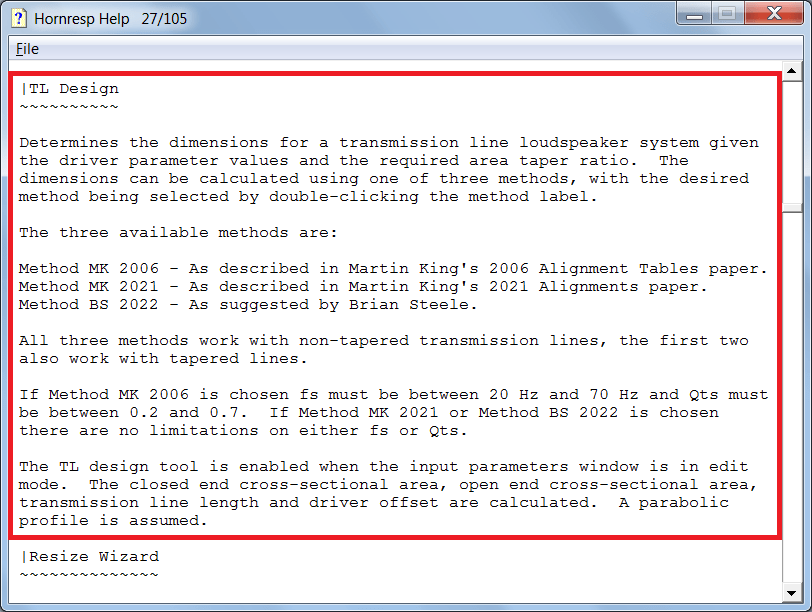Close the Hornresp Help window
The image size is (812, 612).
774,13
